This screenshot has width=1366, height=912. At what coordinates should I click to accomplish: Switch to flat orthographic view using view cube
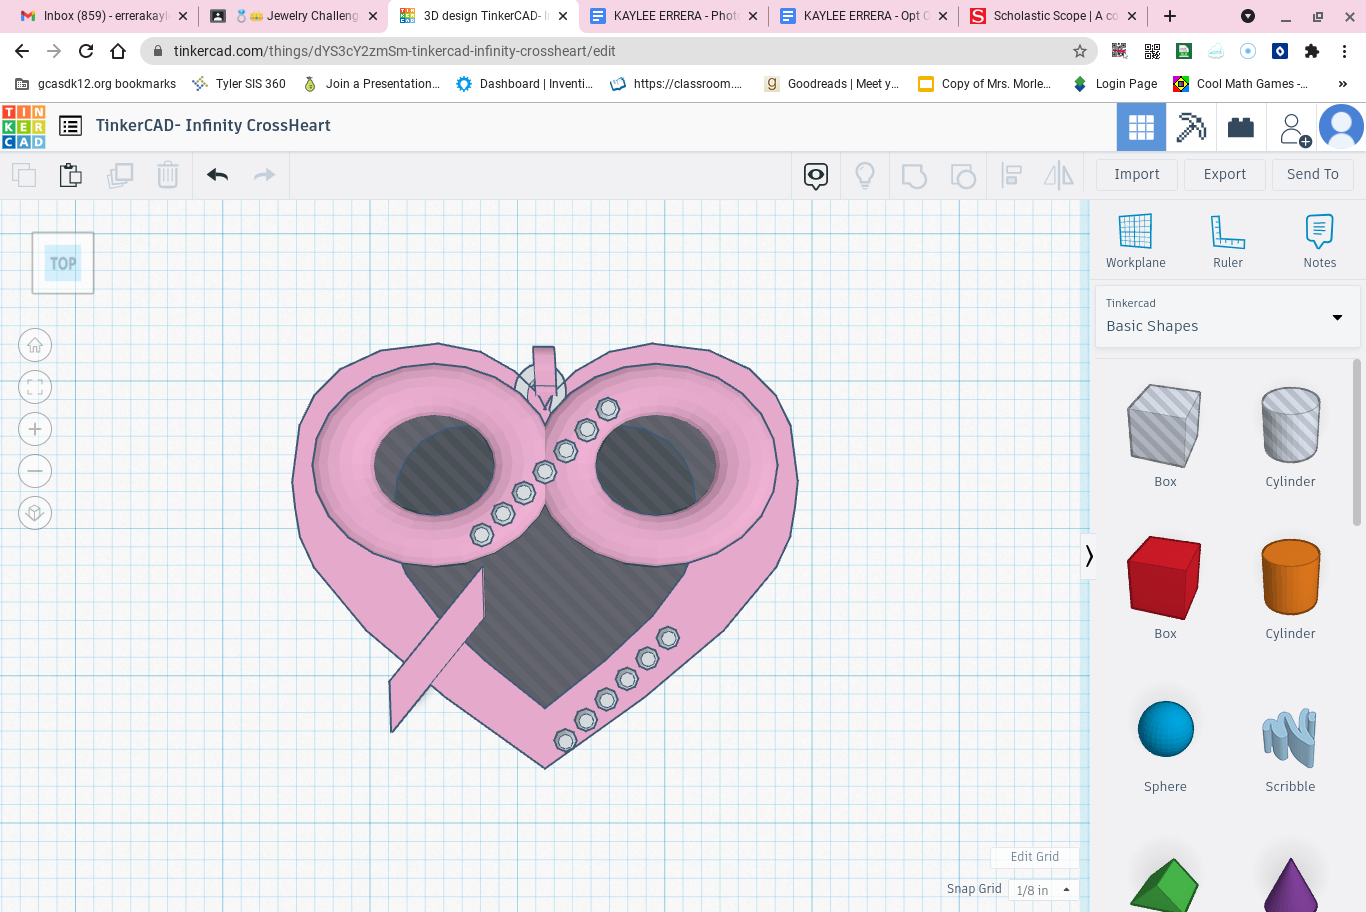(63, 263)
